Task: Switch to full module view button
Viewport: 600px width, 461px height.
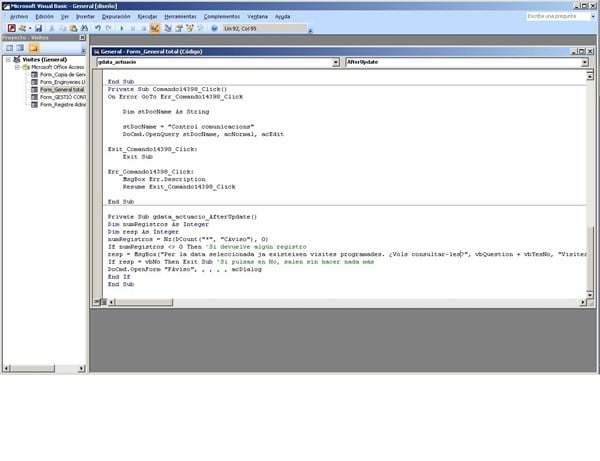Action: coord(104,300)
